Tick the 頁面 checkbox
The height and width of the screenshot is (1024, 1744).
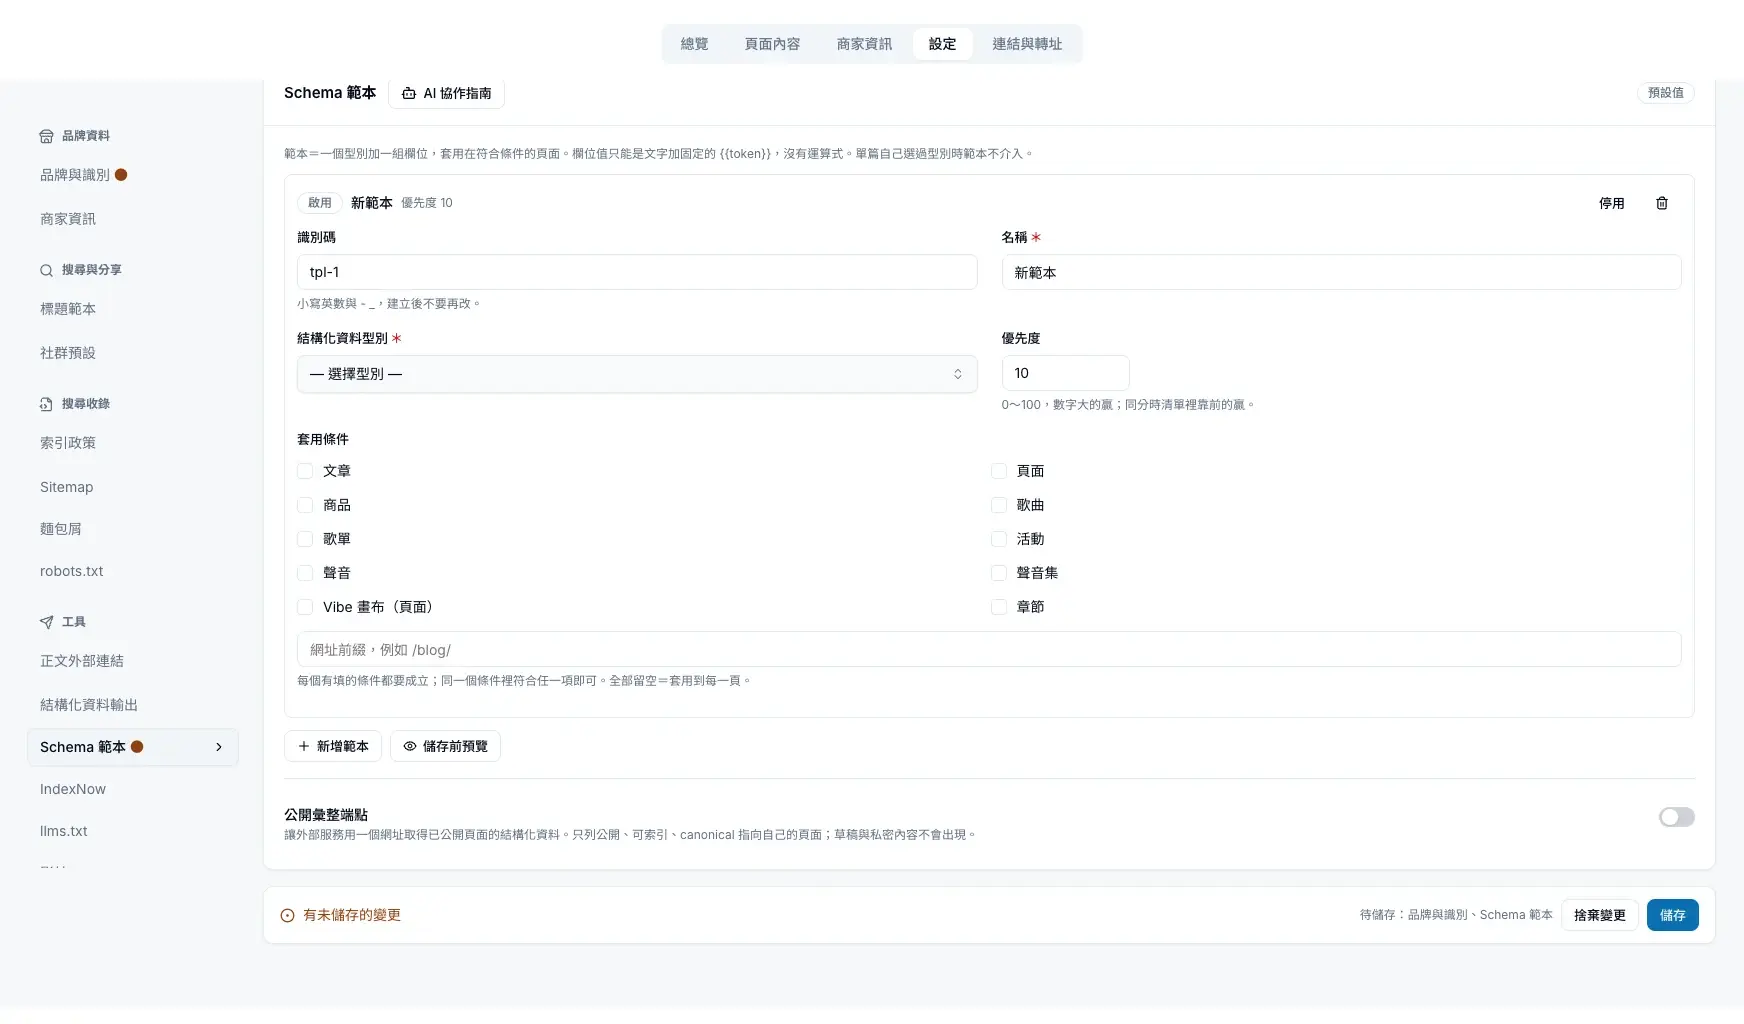click(x=999, y=471)
